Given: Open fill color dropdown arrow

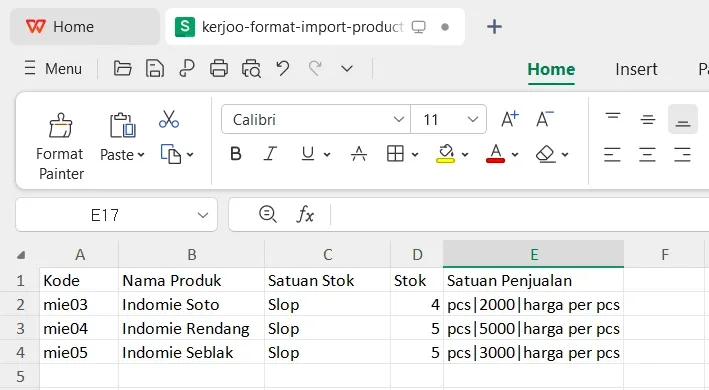Looking at the screenshot, I should coord(465,155).
